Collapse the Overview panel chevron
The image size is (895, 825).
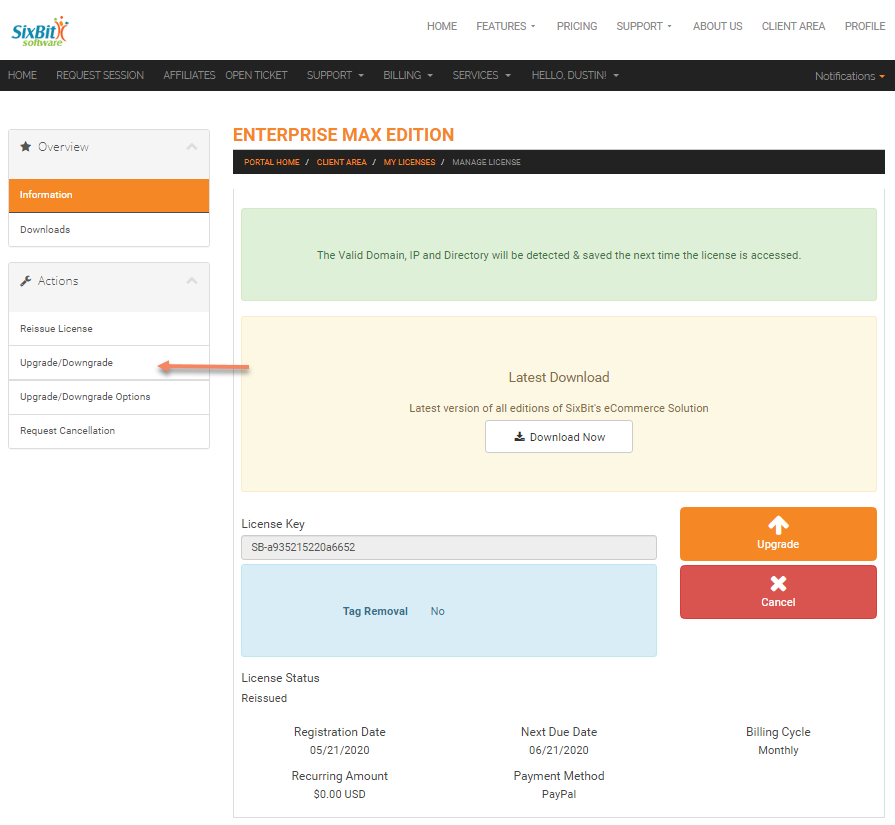pos(192,147)
